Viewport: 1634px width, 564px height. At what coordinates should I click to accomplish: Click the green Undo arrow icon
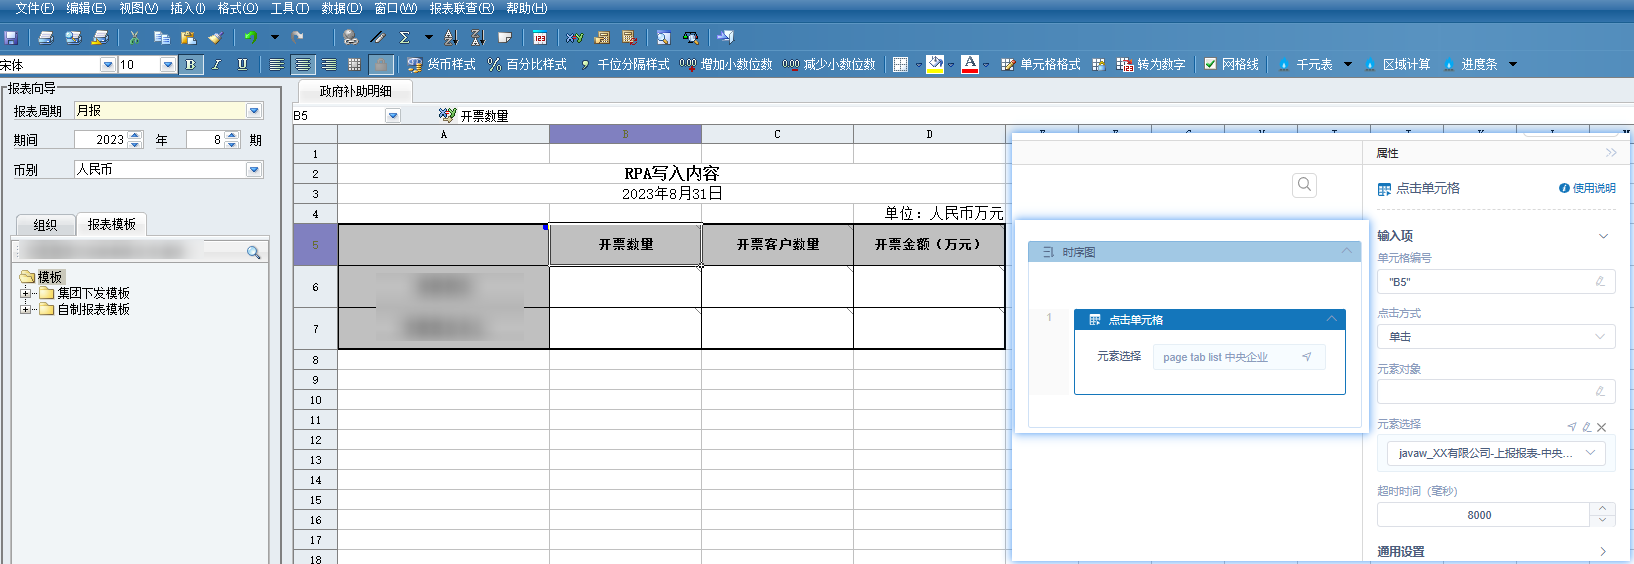[x=251, y=38]
